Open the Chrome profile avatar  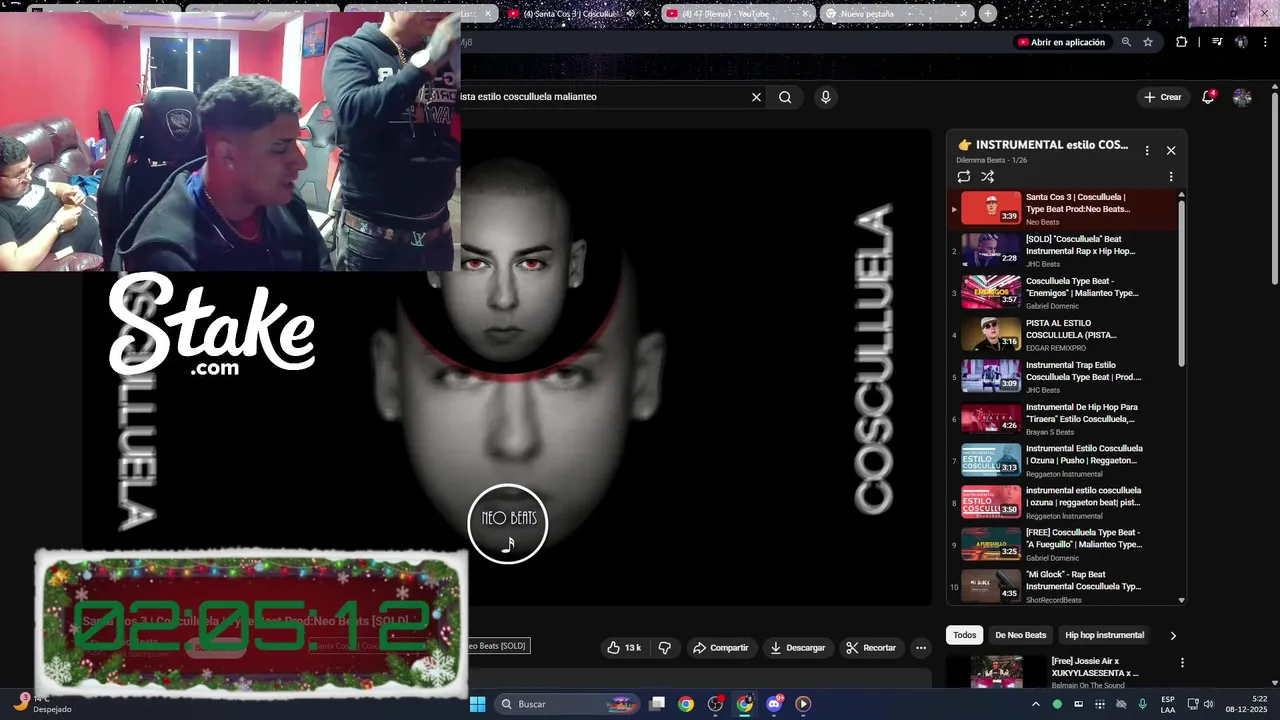click(1241, 42)
